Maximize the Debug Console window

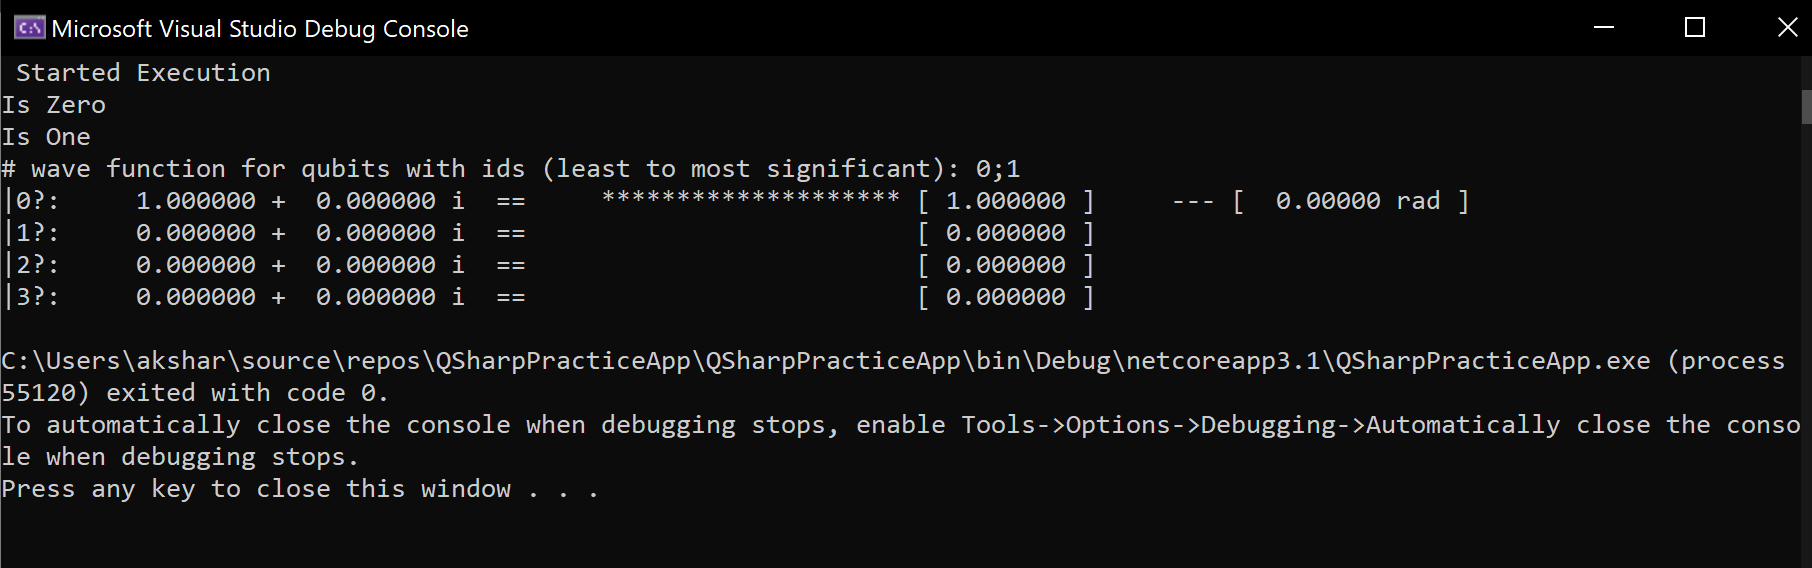coord(1695,27)
